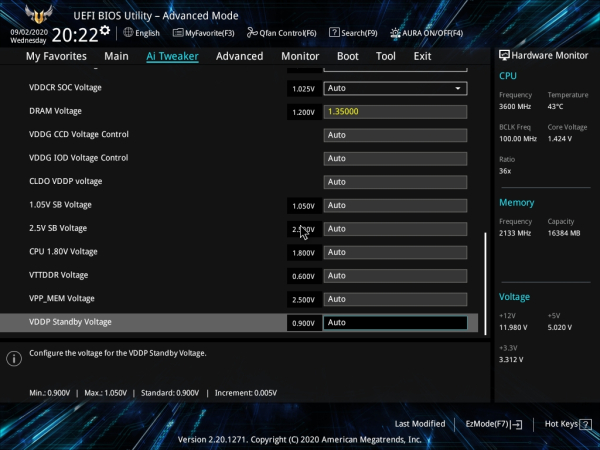Screen dimensions: 600x450
Task: Click the settings gear beside the clock
Action: [105, 31]
